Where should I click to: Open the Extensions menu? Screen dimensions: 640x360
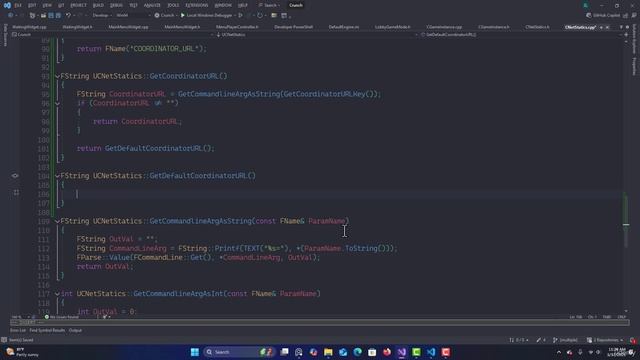197,5
